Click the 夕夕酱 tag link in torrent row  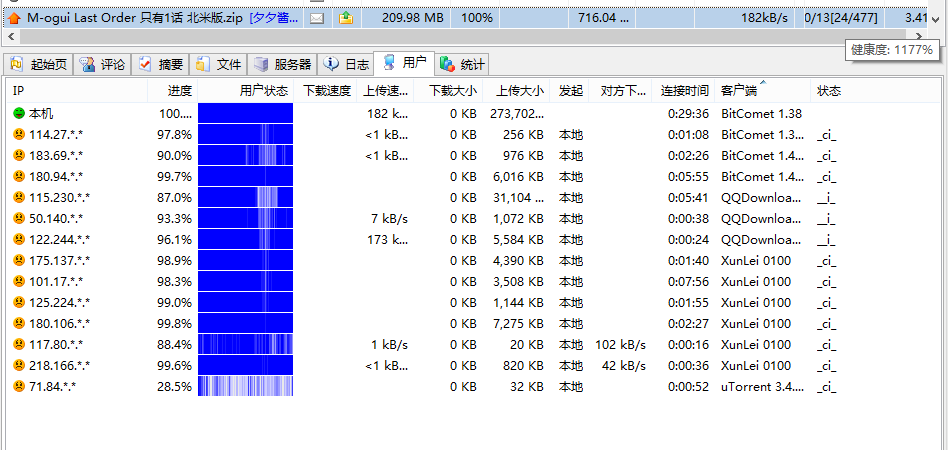tap(274, 18)
